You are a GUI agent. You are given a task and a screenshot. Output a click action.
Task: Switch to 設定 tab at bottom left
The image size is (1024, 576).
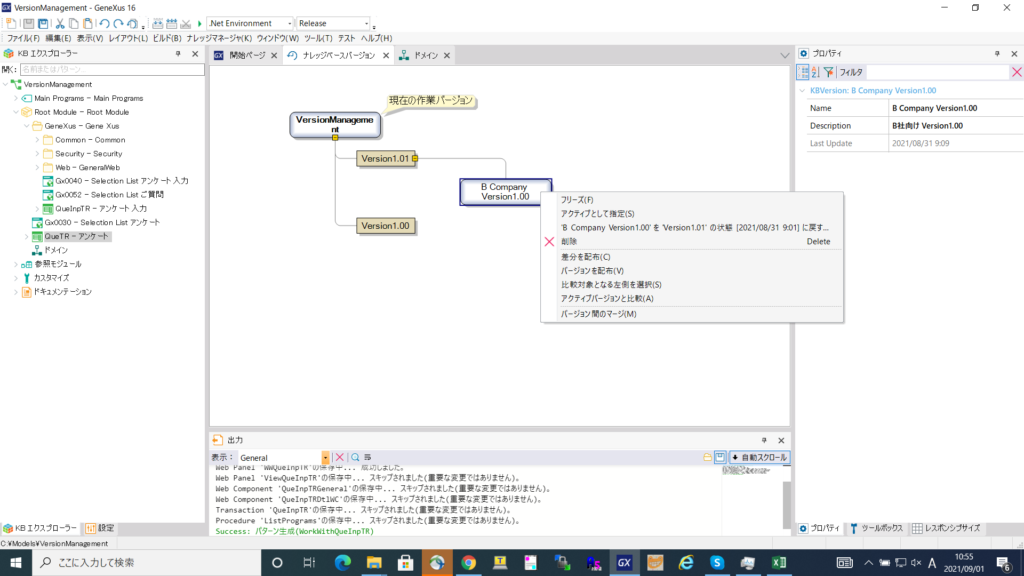pos(100,528)
